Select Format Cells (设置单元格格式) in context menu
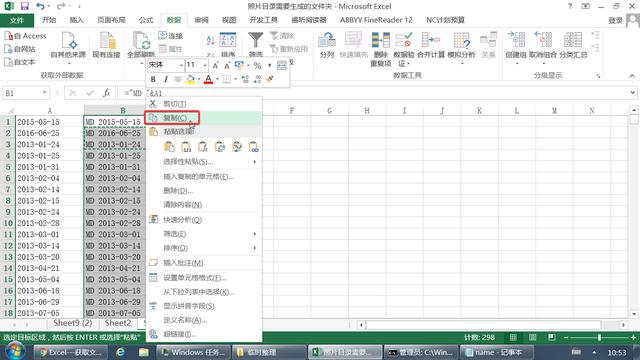 (x=204, y=278)
